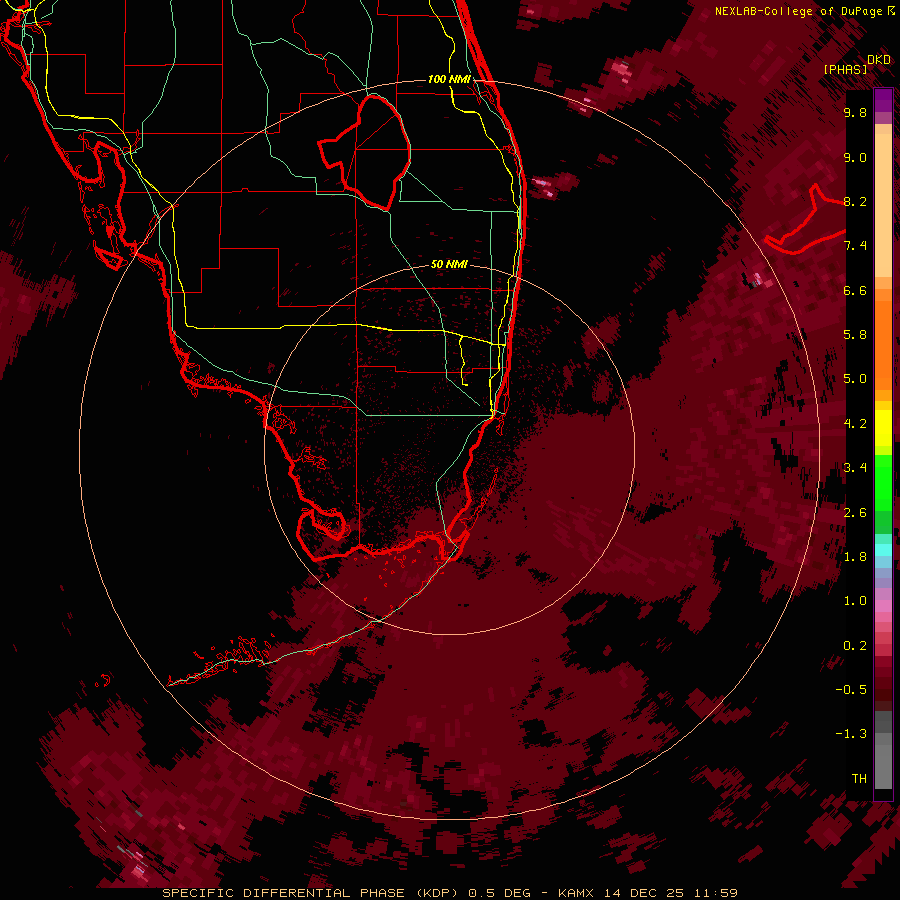The width and height of the screenshot is (900, 900).
Task: Click the "SPECIFIC DIFFERENTIAL PHASE (KDP)" product caption
Action: pyautogui.click(x=312, y=893)
